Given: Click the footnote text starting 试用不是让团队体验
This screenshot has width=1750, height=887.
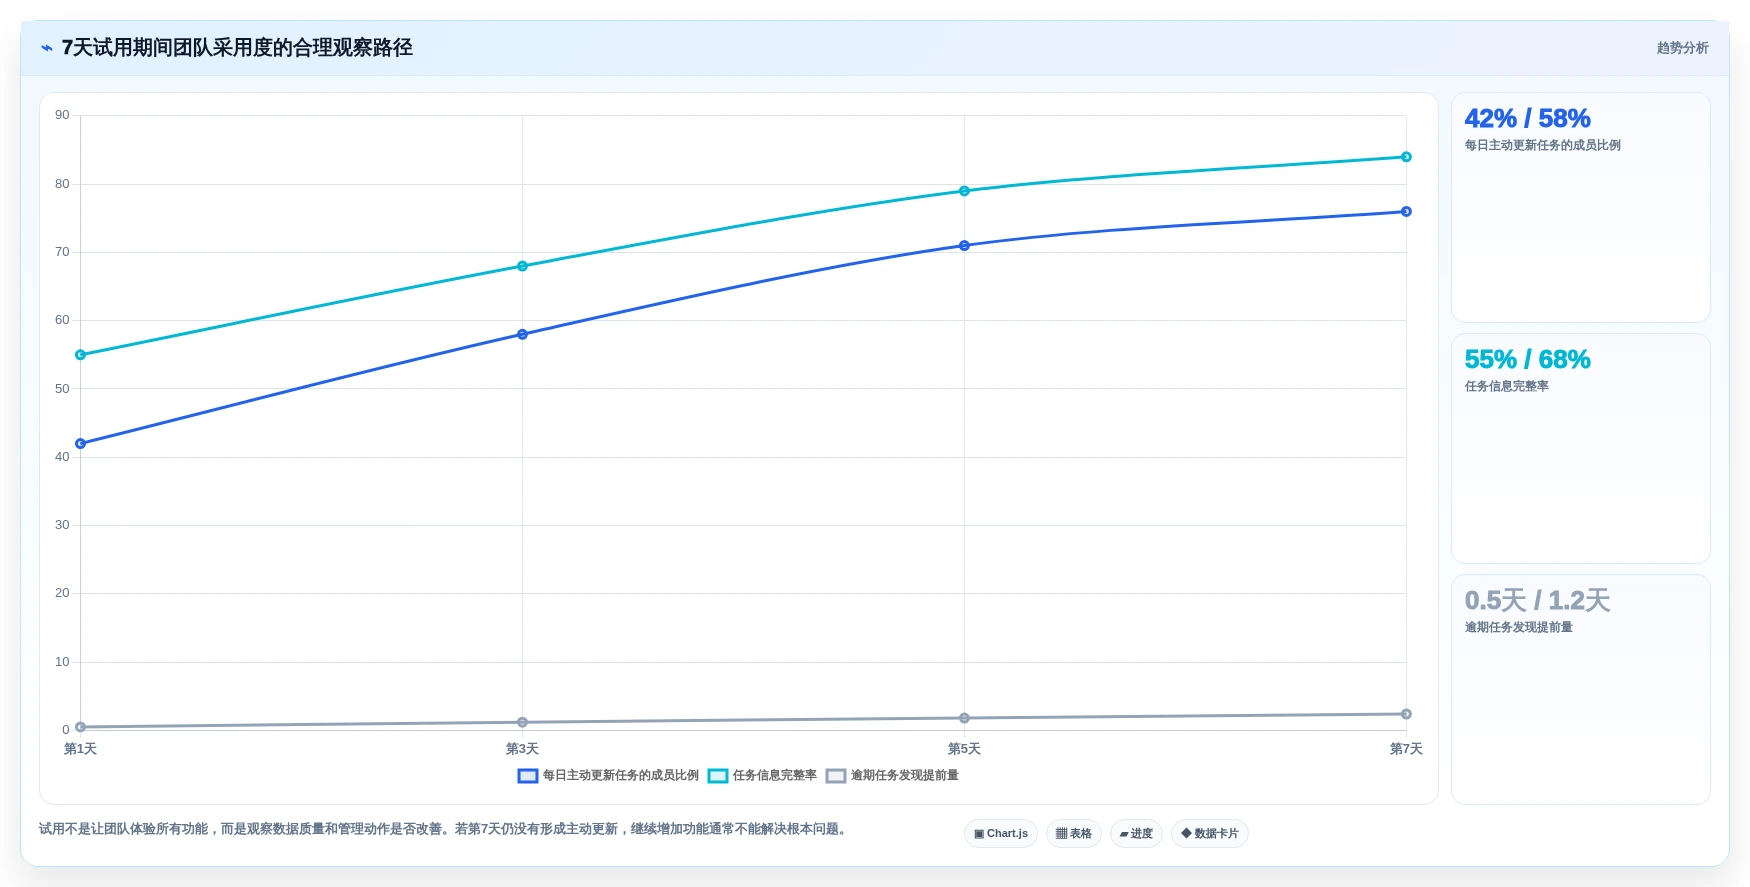Looking at the screenshot, I should (x=444, y=829).
